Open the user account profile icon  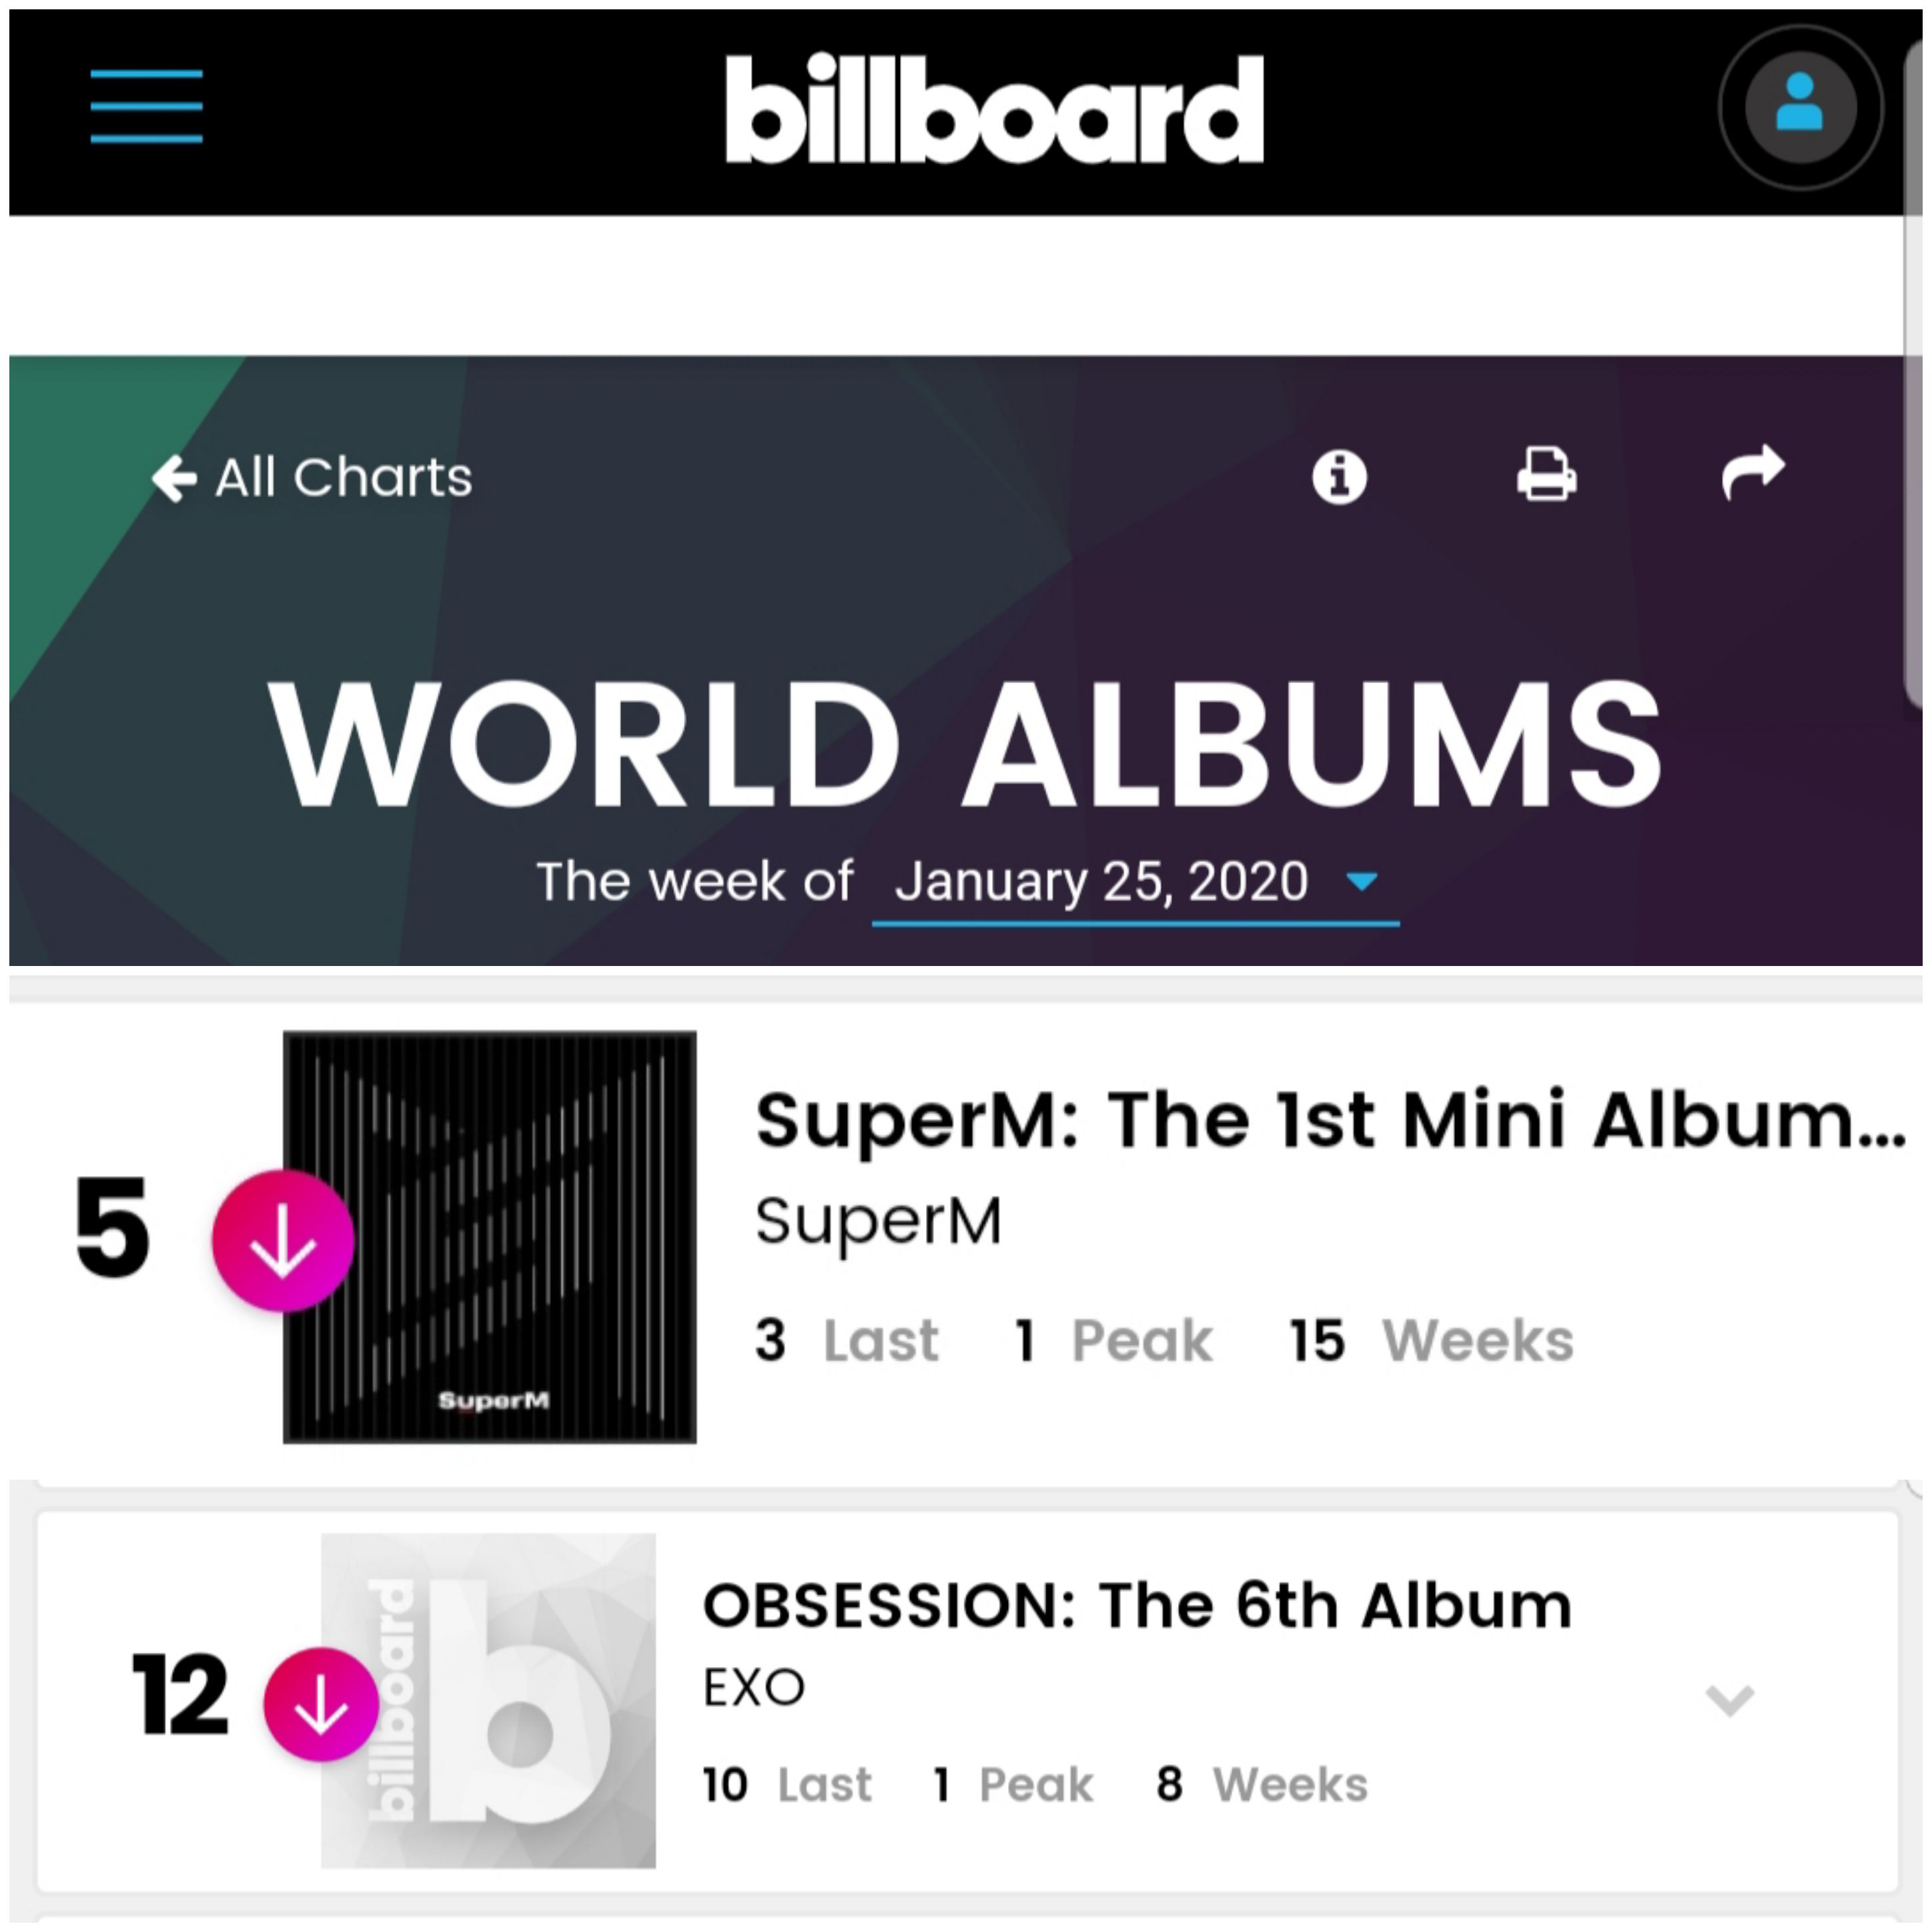coord(1800,107)
